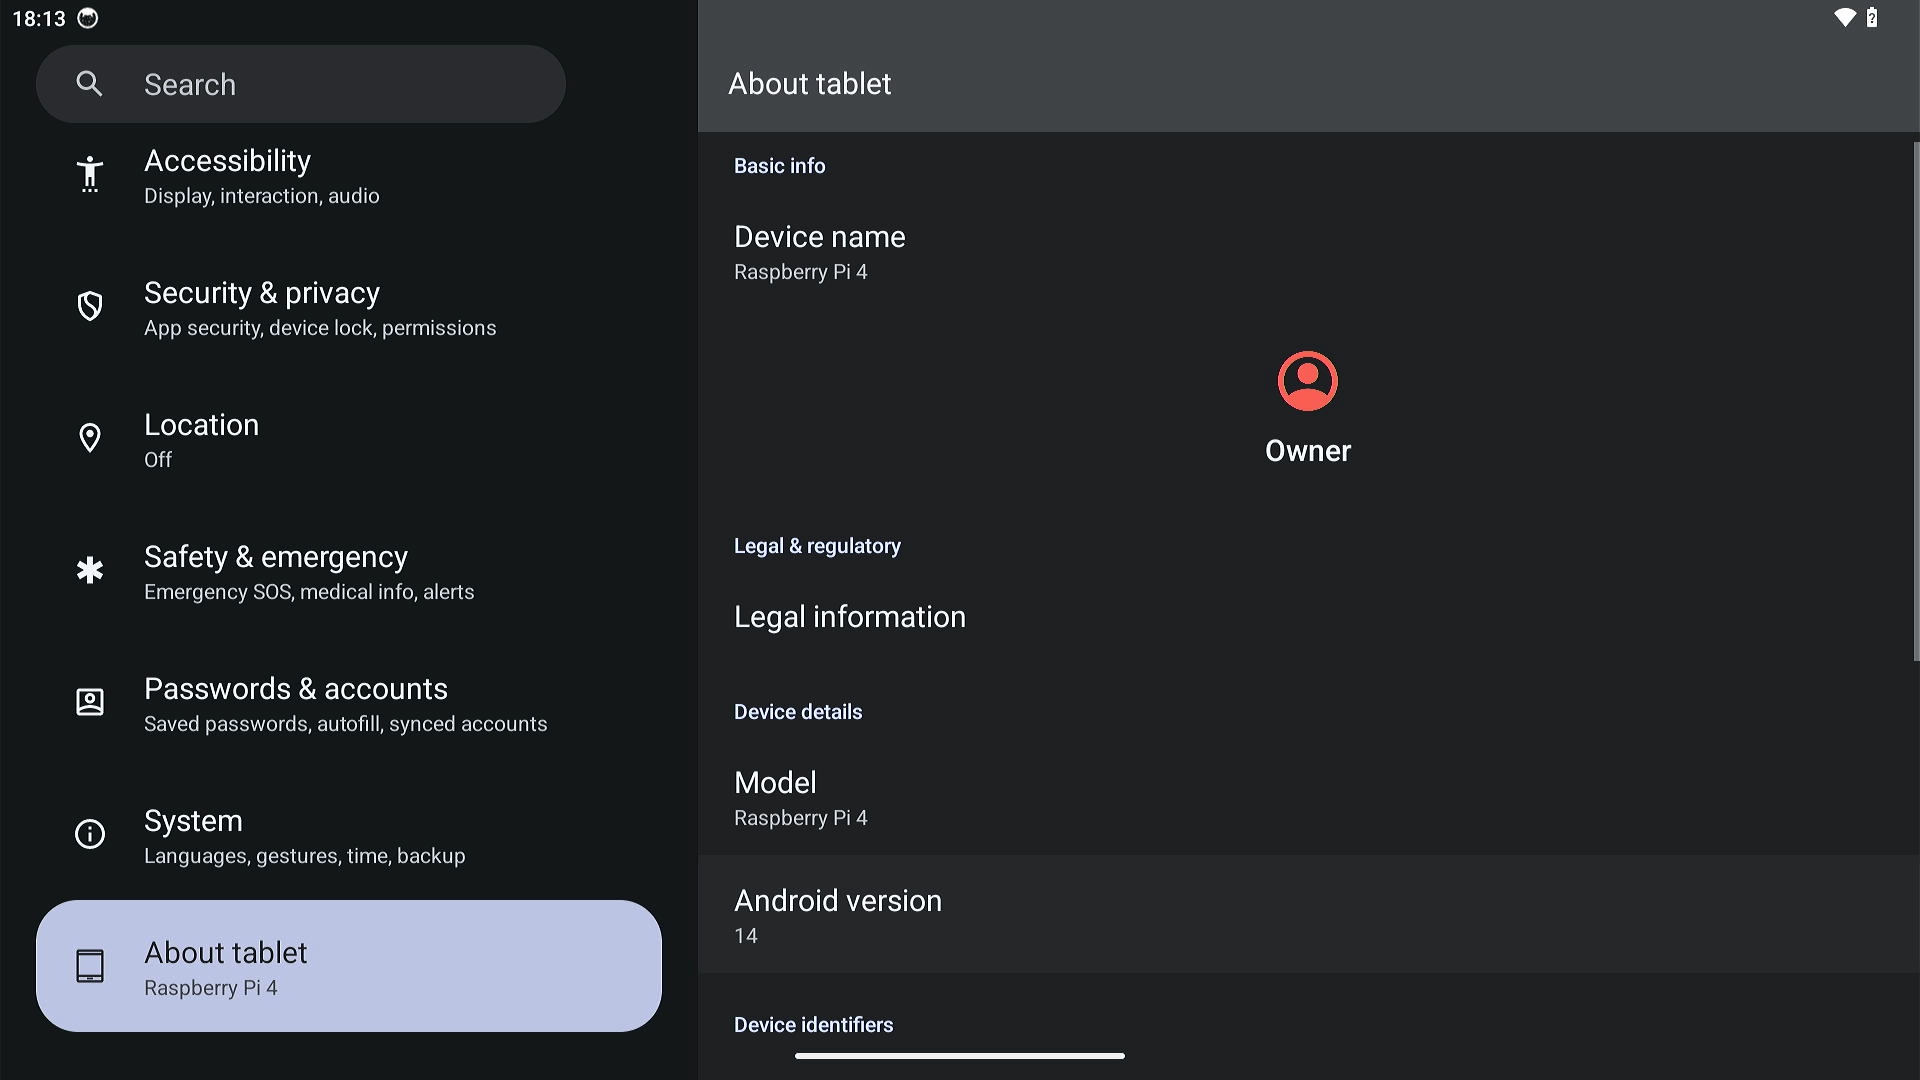Tap the Model Raspberry Pi 4 row
Screen dimensions: 1920x1080
(1306, 798)
